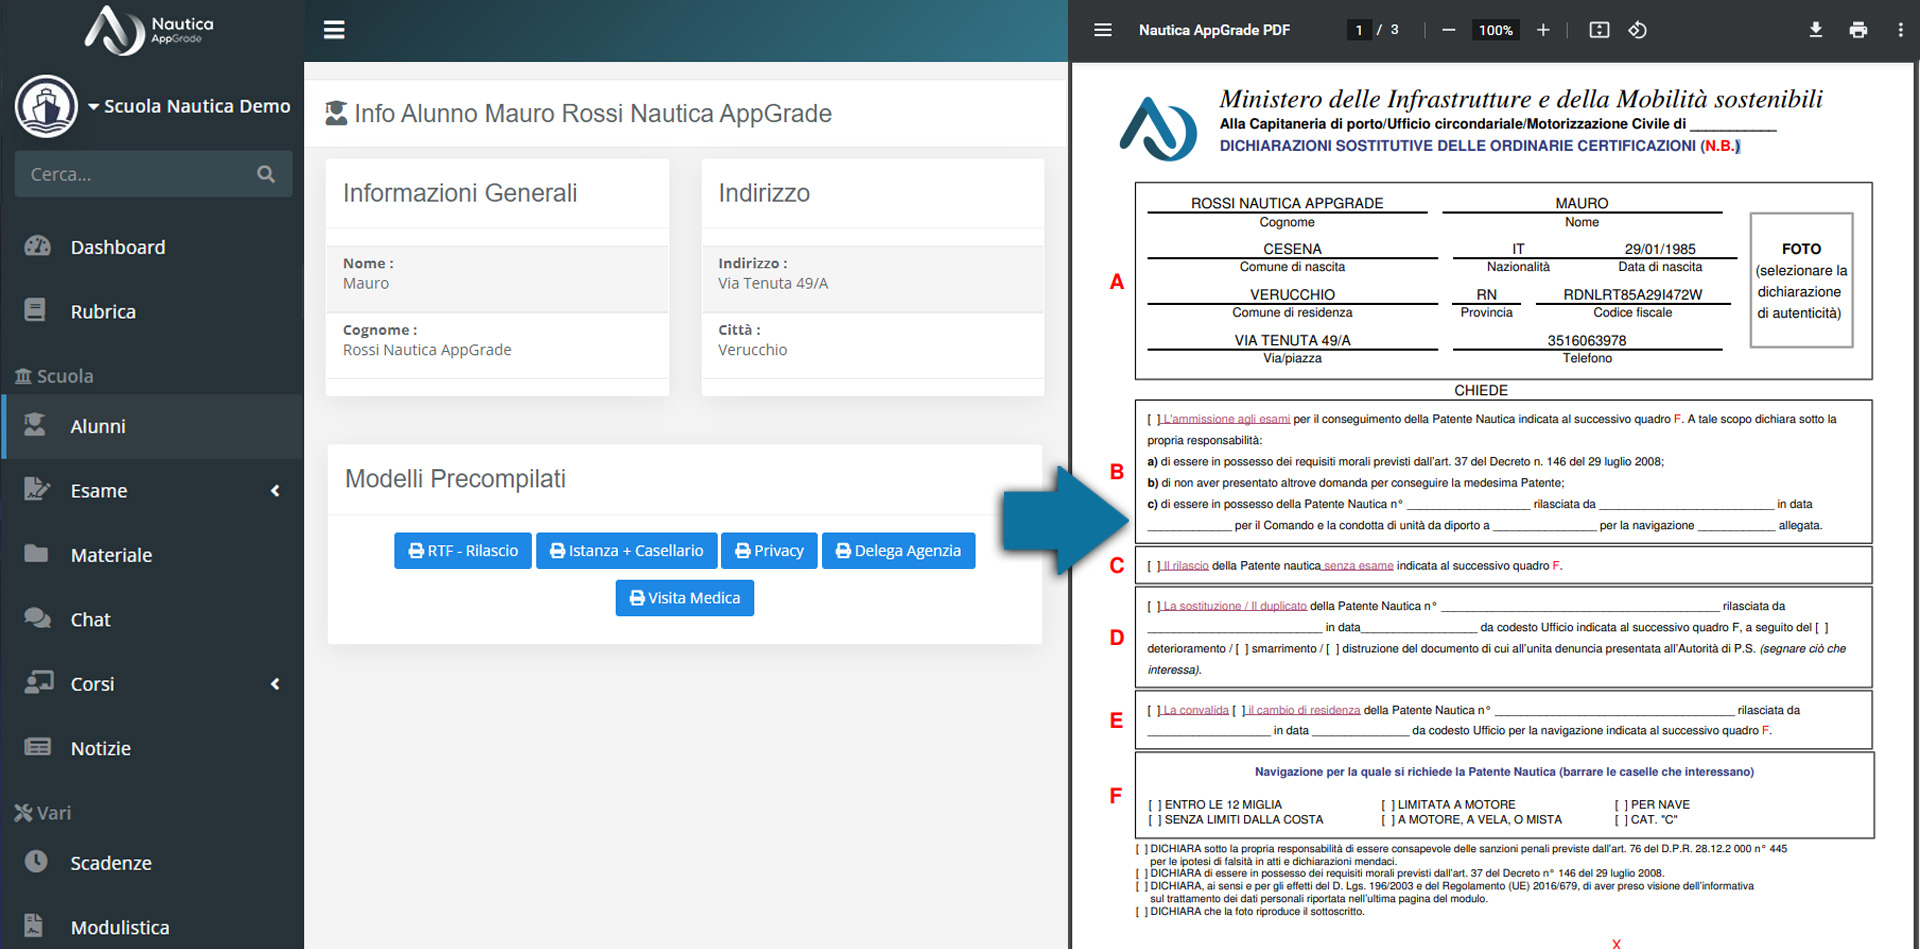The image size is (1920, 949).
Task: Click the Notizie newspaper icon
Action: click(x=38, y=747)
